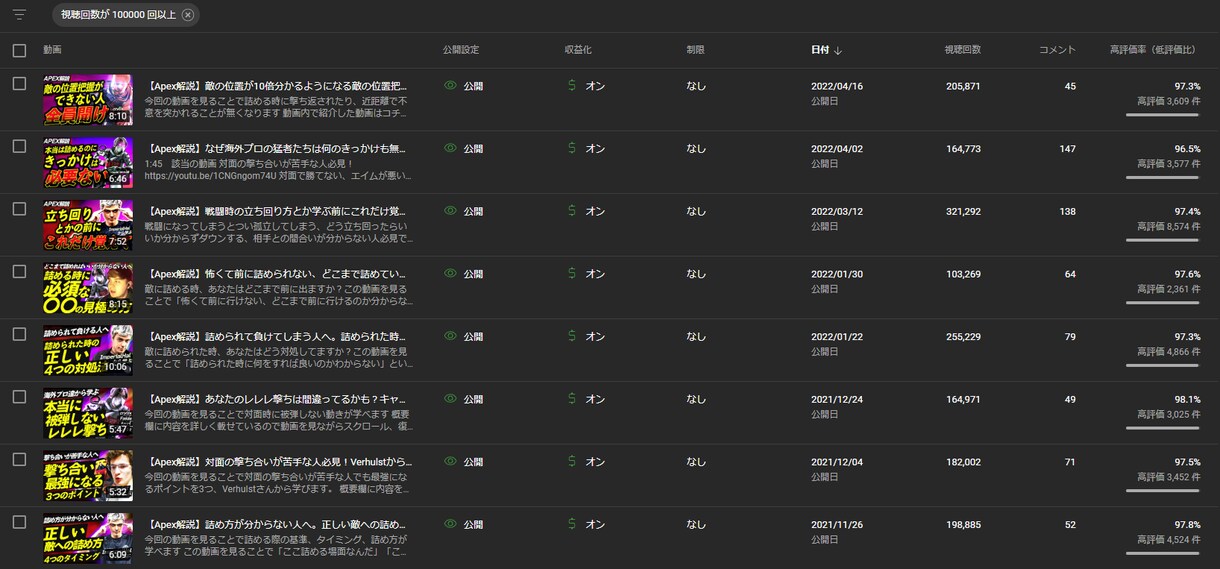This screenshot has height=569, width=1220.
Task: Select checkbox for 2022/04/02 video row
Action: tap(19, 146)
